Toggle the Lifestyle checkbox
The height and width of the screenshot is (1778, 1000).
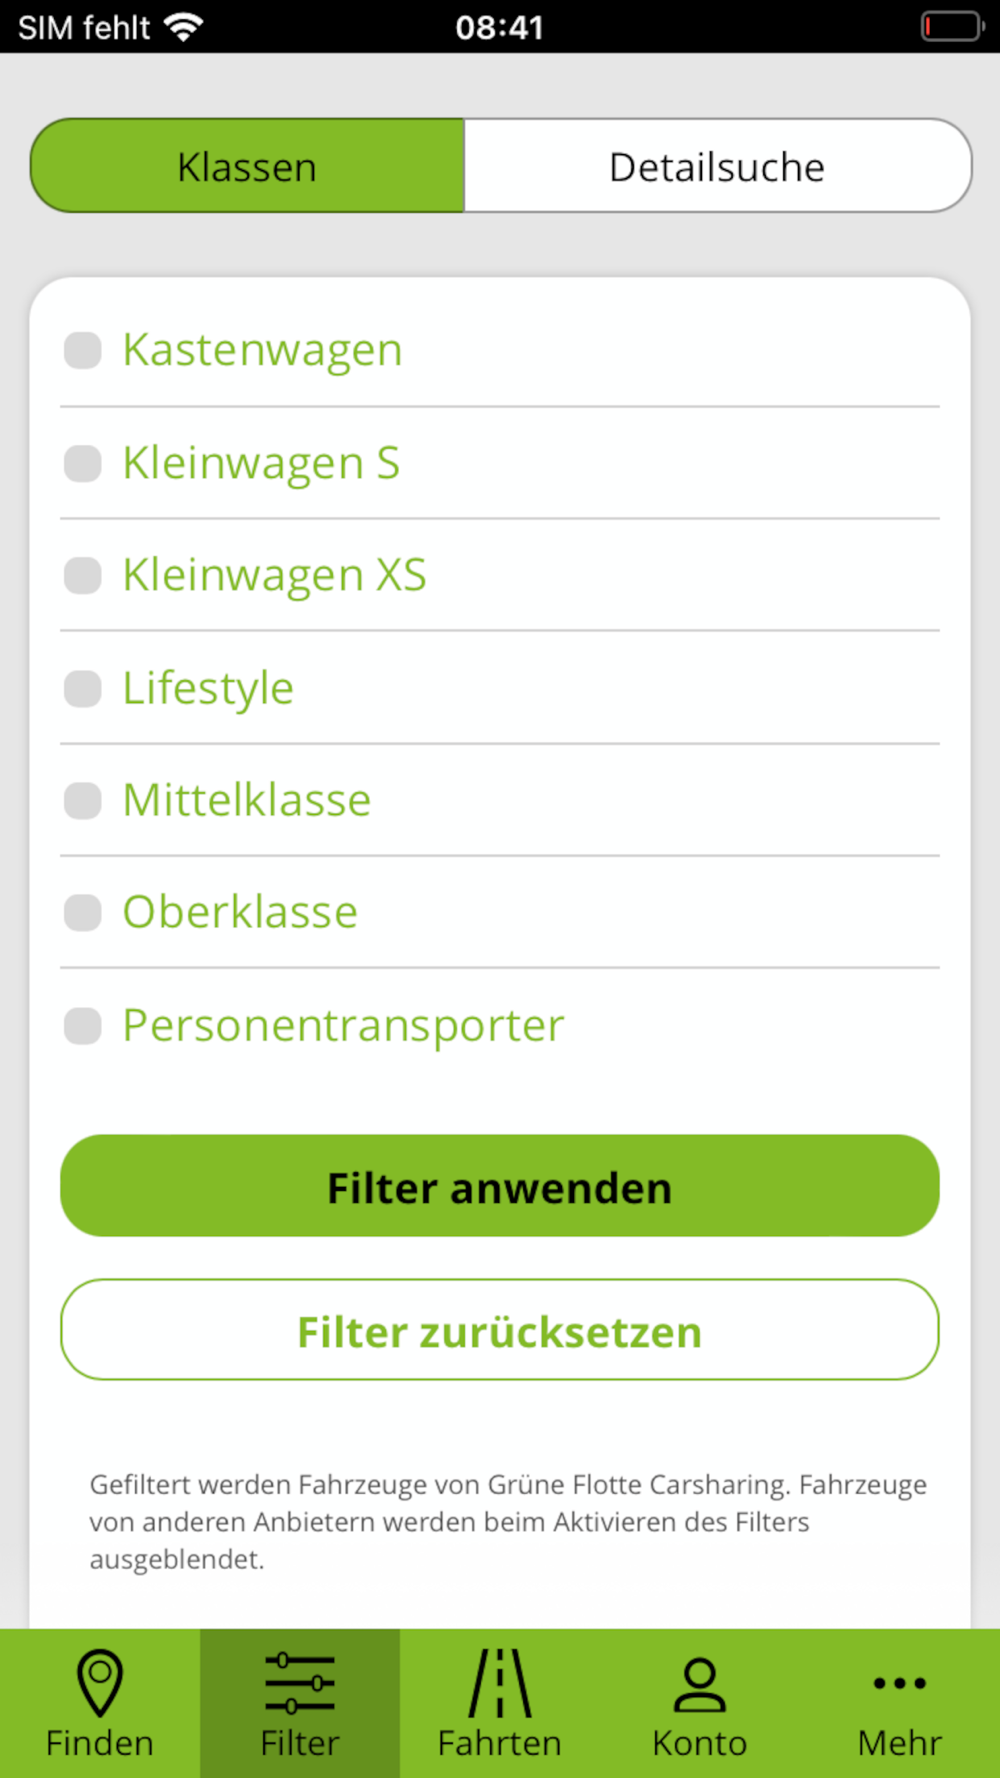pyautogui.click(x=83, y=689)
